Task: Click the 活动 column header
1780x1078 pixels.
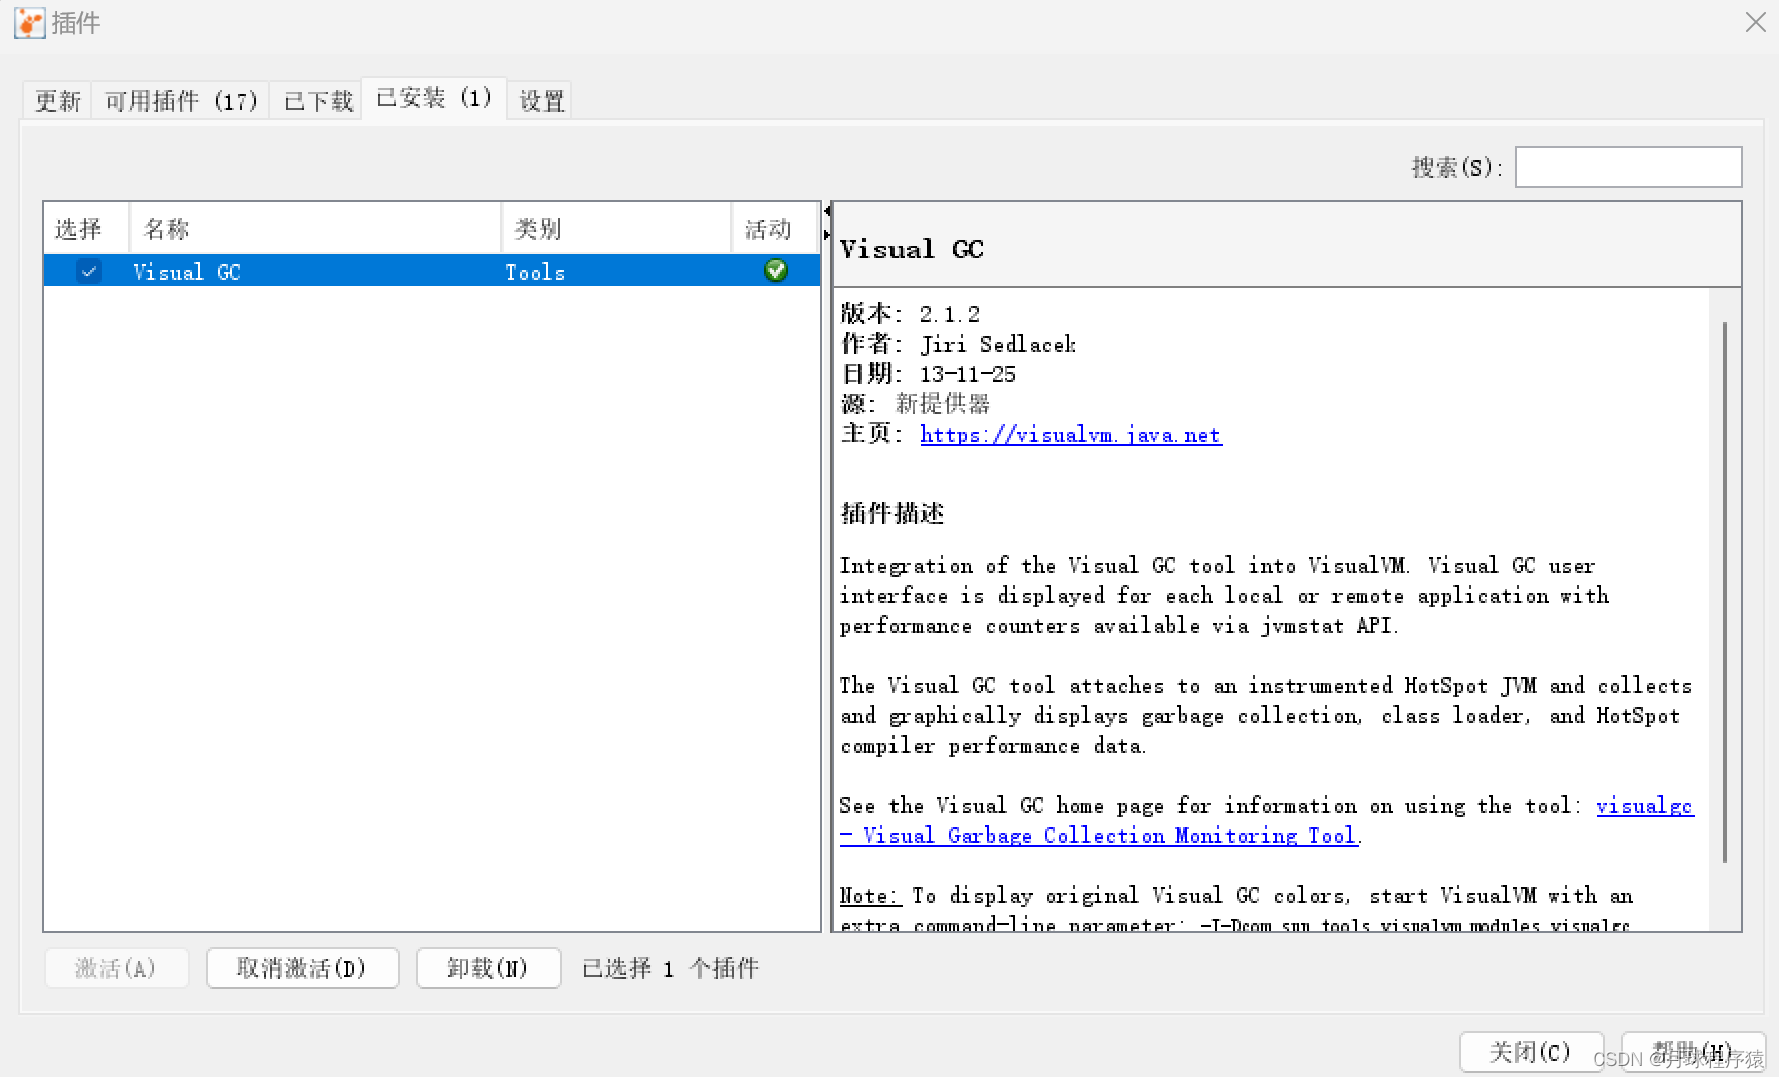Action: pyautogui.click(x=775, y=229)
